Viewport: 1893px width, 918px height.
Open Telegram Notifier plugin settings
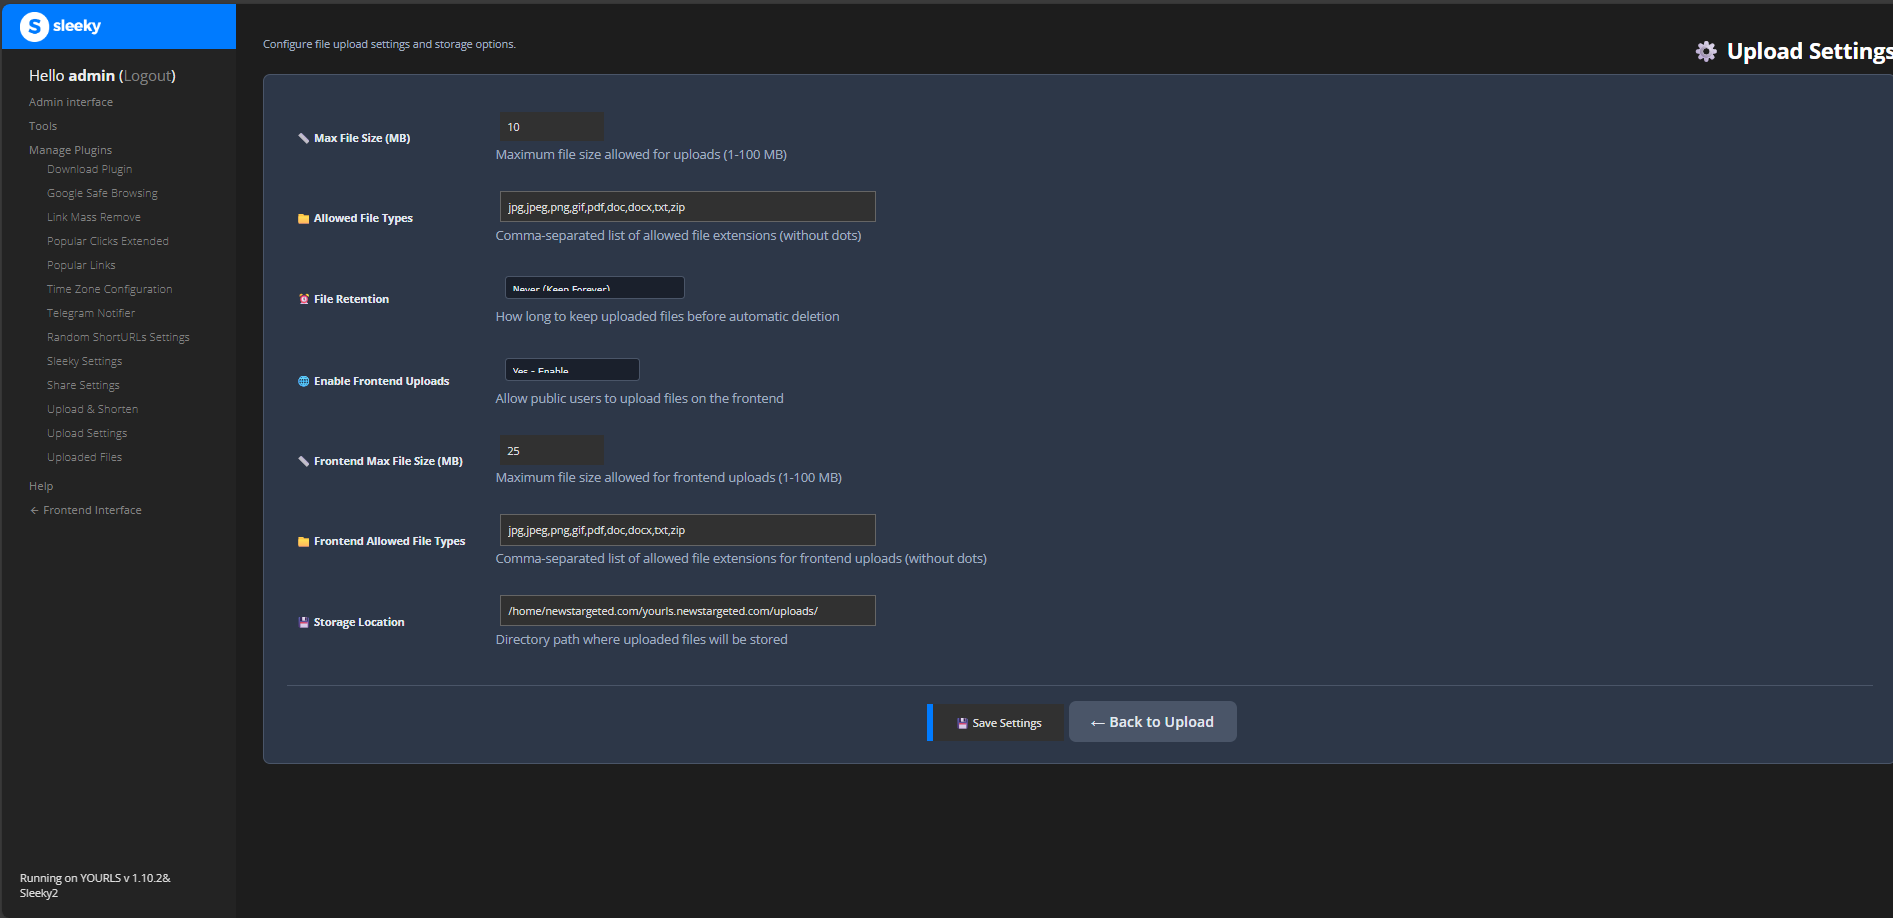pos(91,312)
